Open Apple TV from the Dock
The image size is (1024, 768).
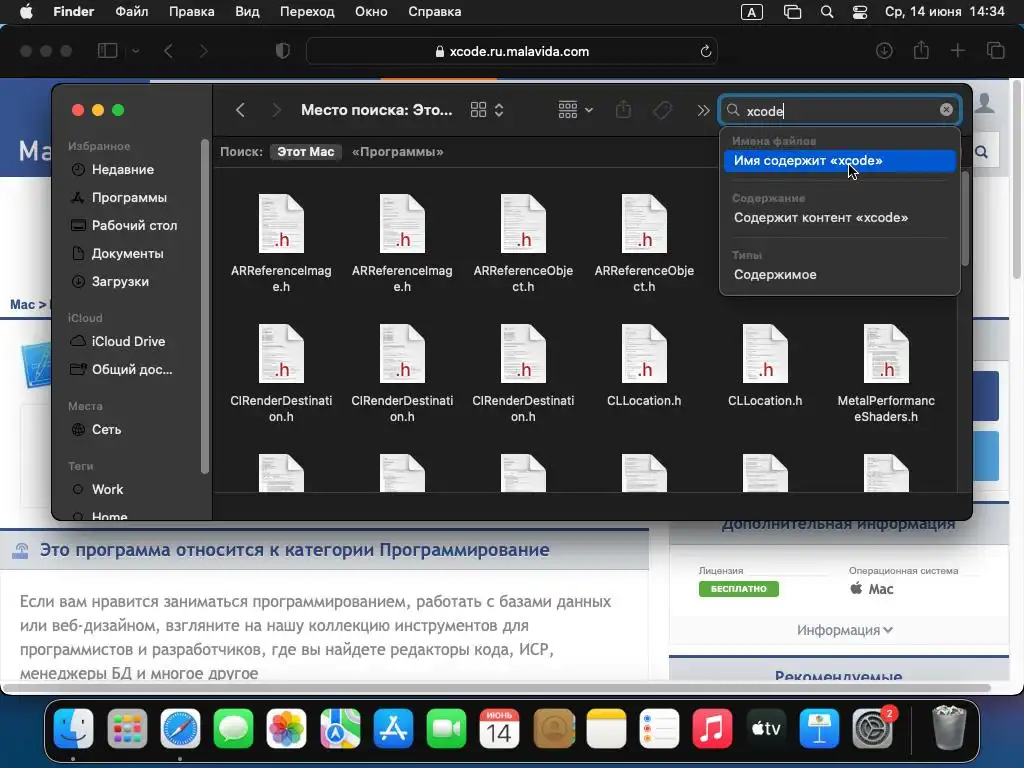click(x=766, y=728)
